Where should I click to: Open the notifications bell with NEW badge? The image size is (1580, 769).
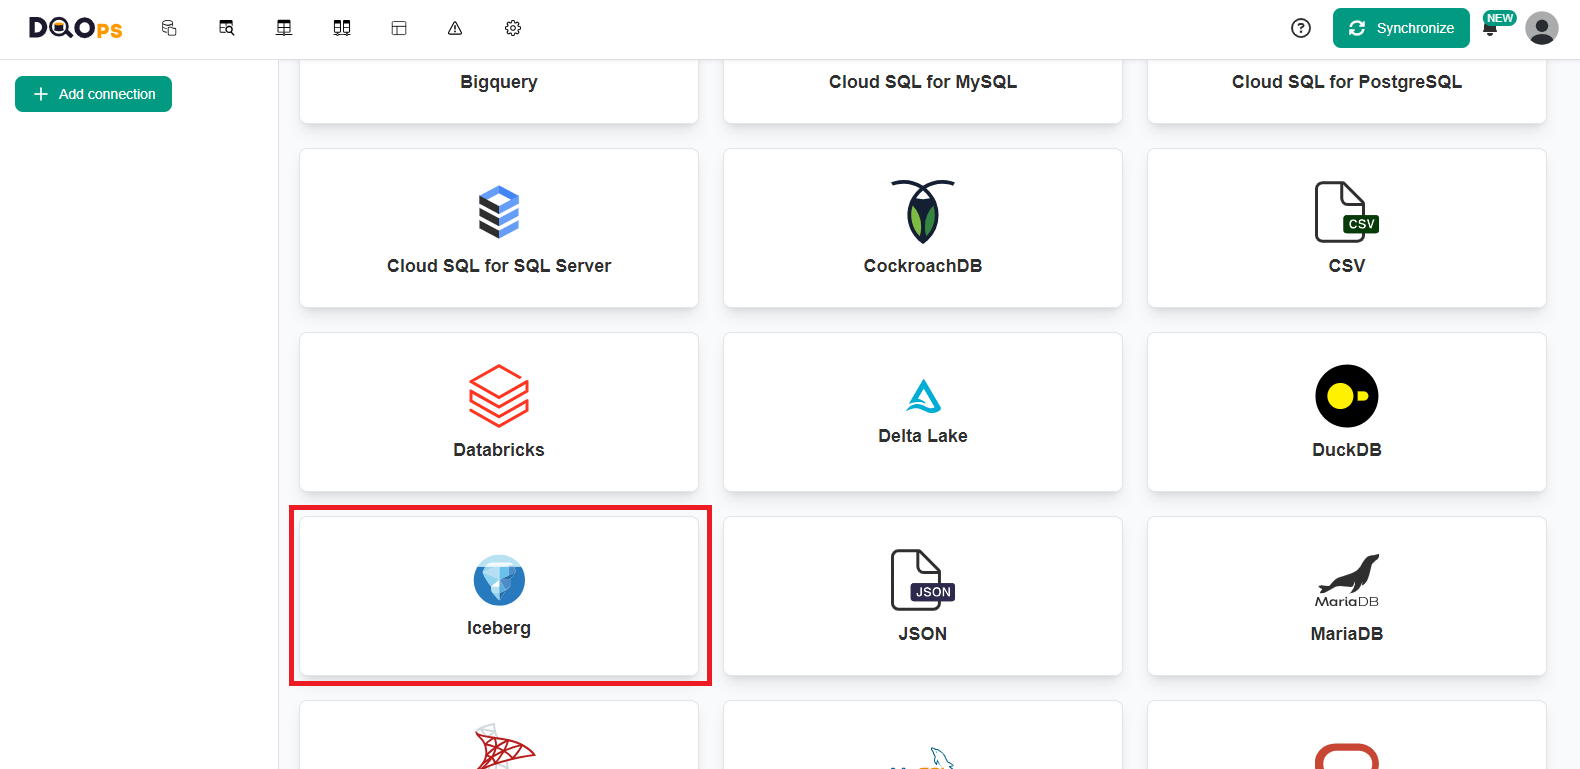click(x=1491, y=28)
